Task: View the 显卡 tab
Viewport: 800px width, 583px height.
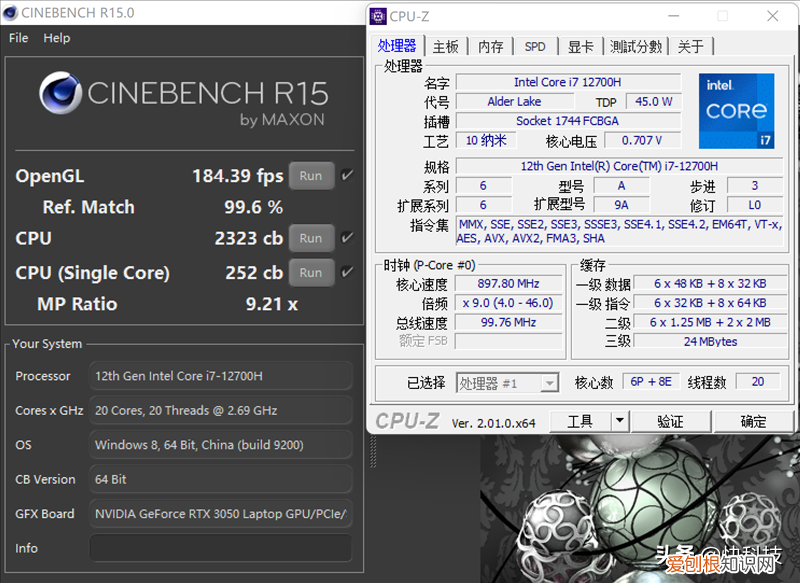Action: pos(581,45)
